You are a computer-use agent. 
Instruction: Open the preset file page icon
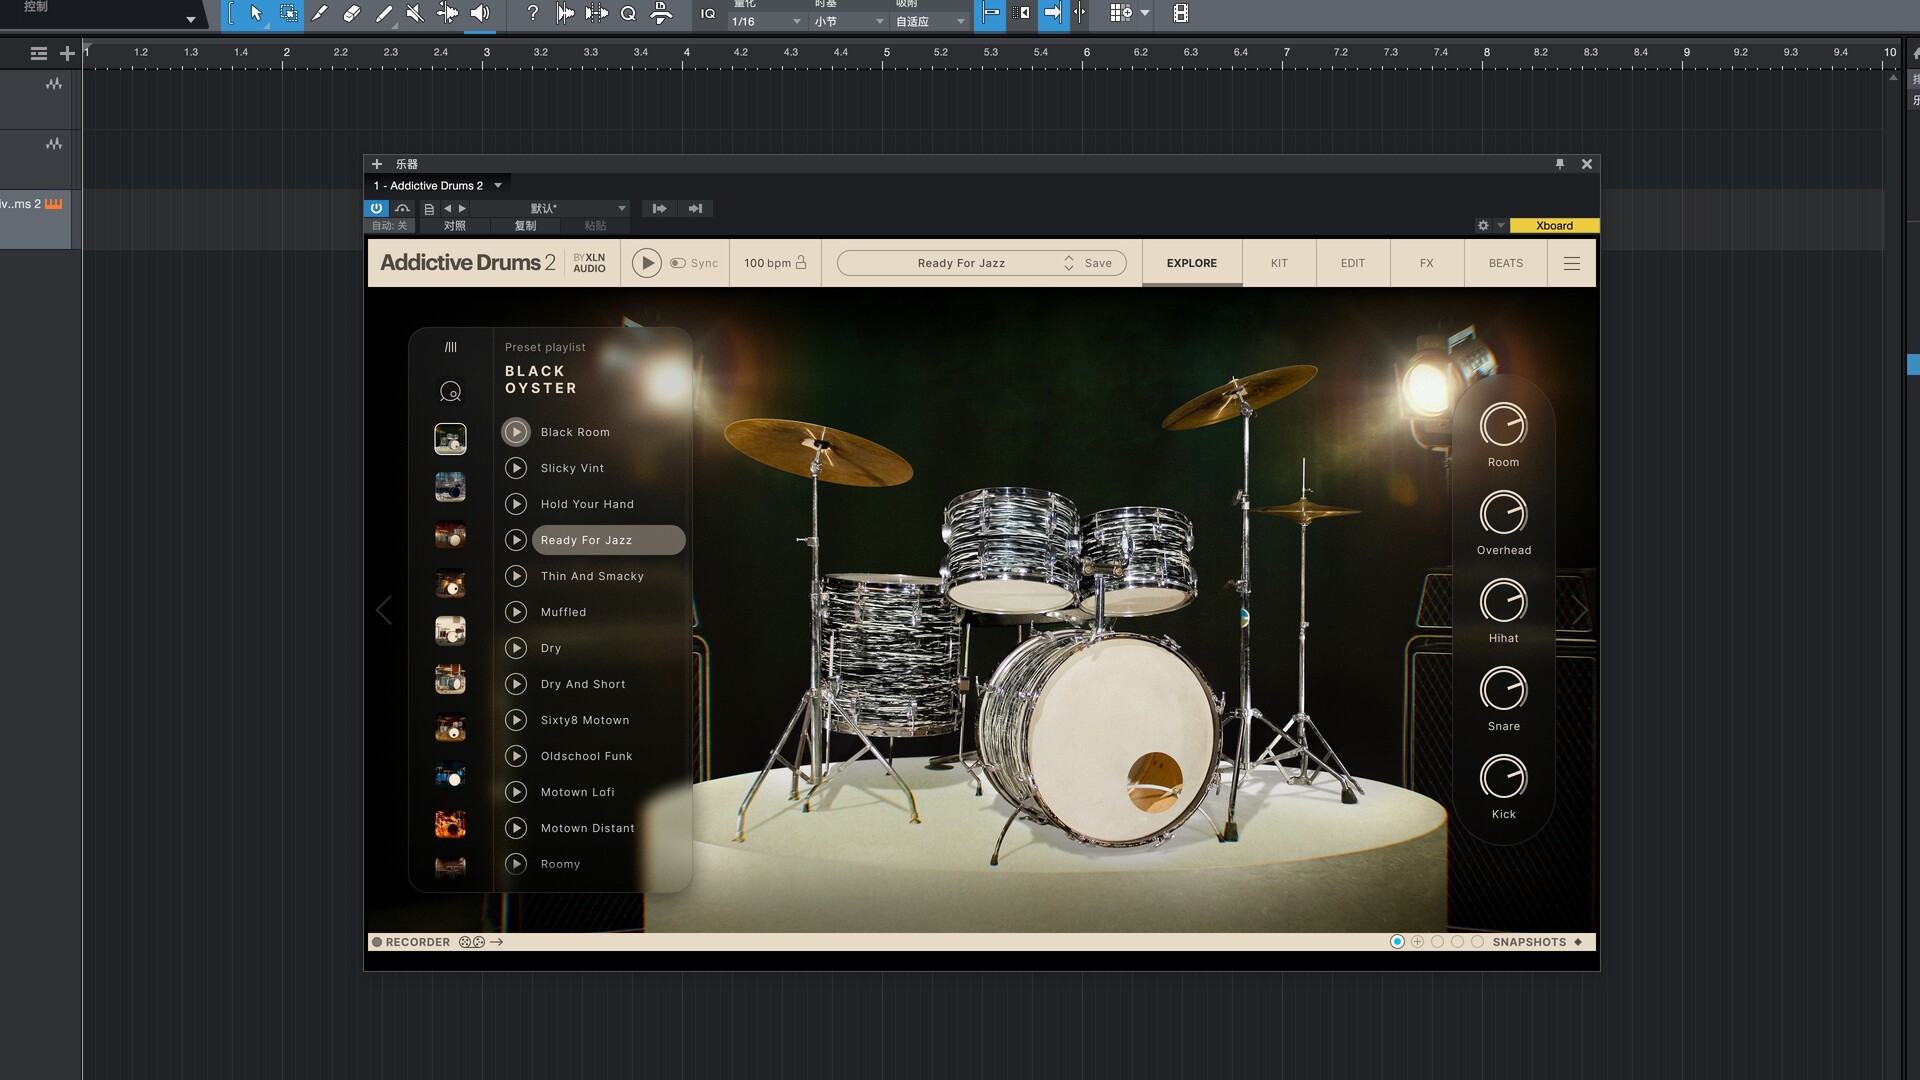point(429,208)
